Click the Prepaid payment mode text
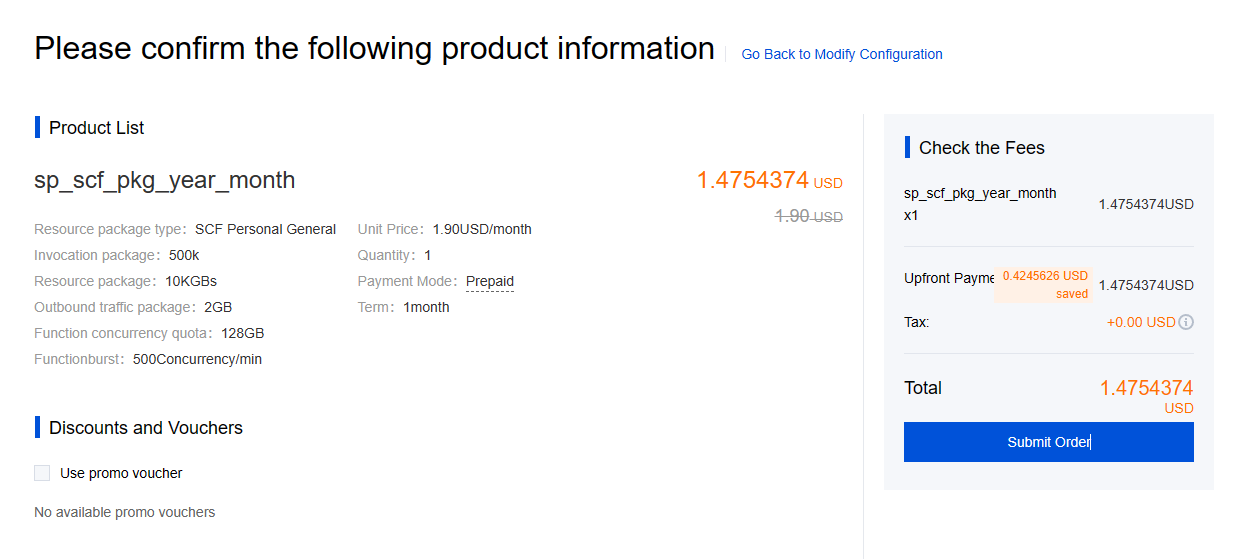The height and width of the screenshot is (559, 1250). 490,281
